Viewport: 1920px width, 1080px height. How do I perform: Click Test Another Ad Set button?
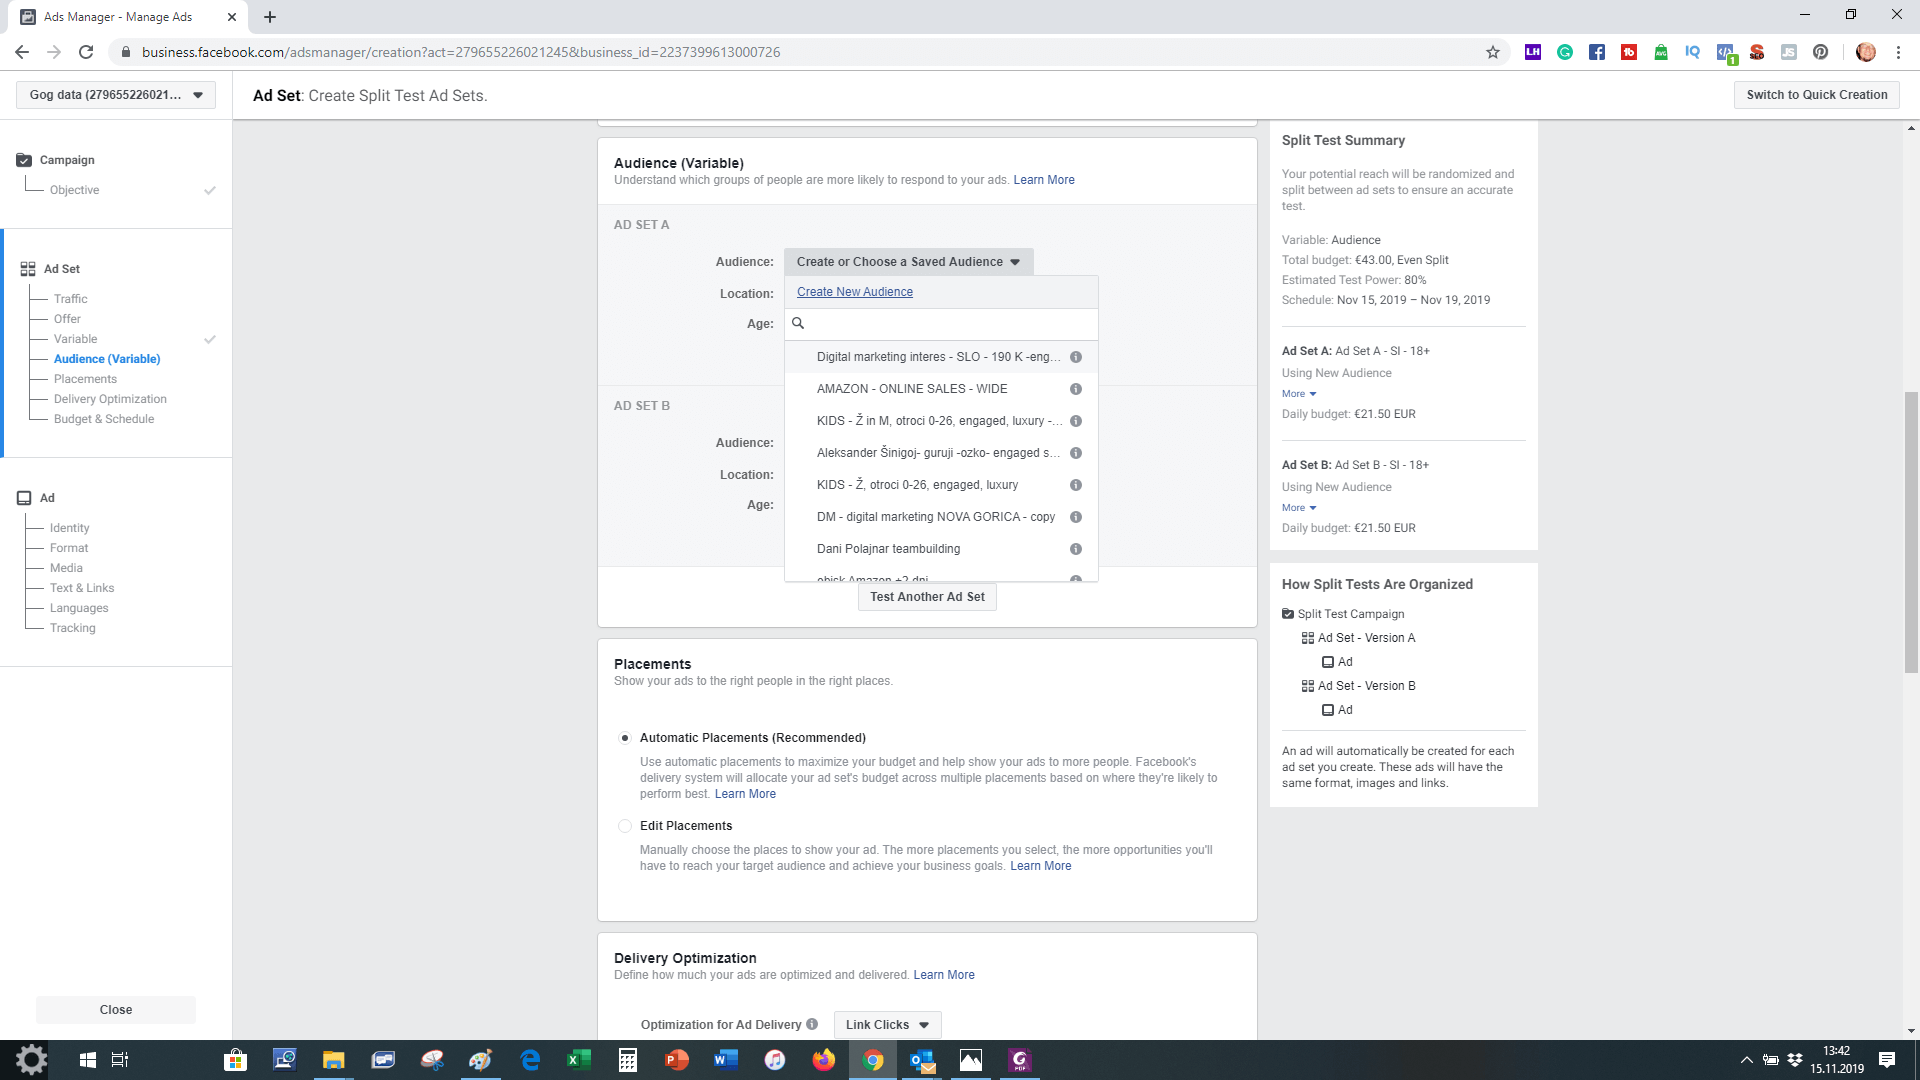pos(927,597)
